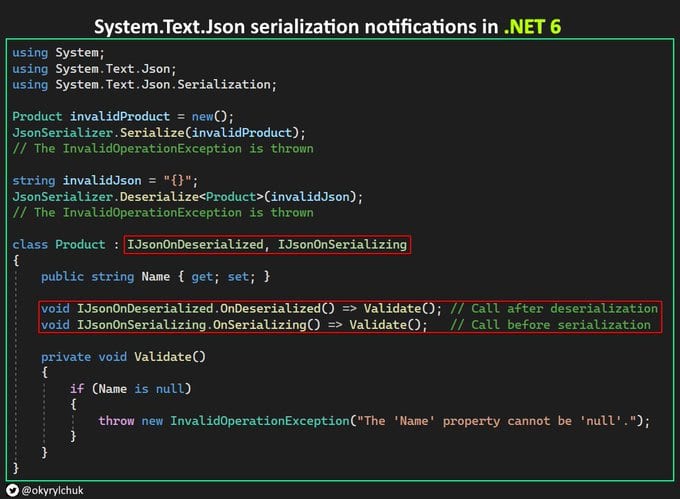Viewport: 680px width, 499px height.
Task: Click the thrown-exception comment below the Deserialize call
Action: (163, 212)
